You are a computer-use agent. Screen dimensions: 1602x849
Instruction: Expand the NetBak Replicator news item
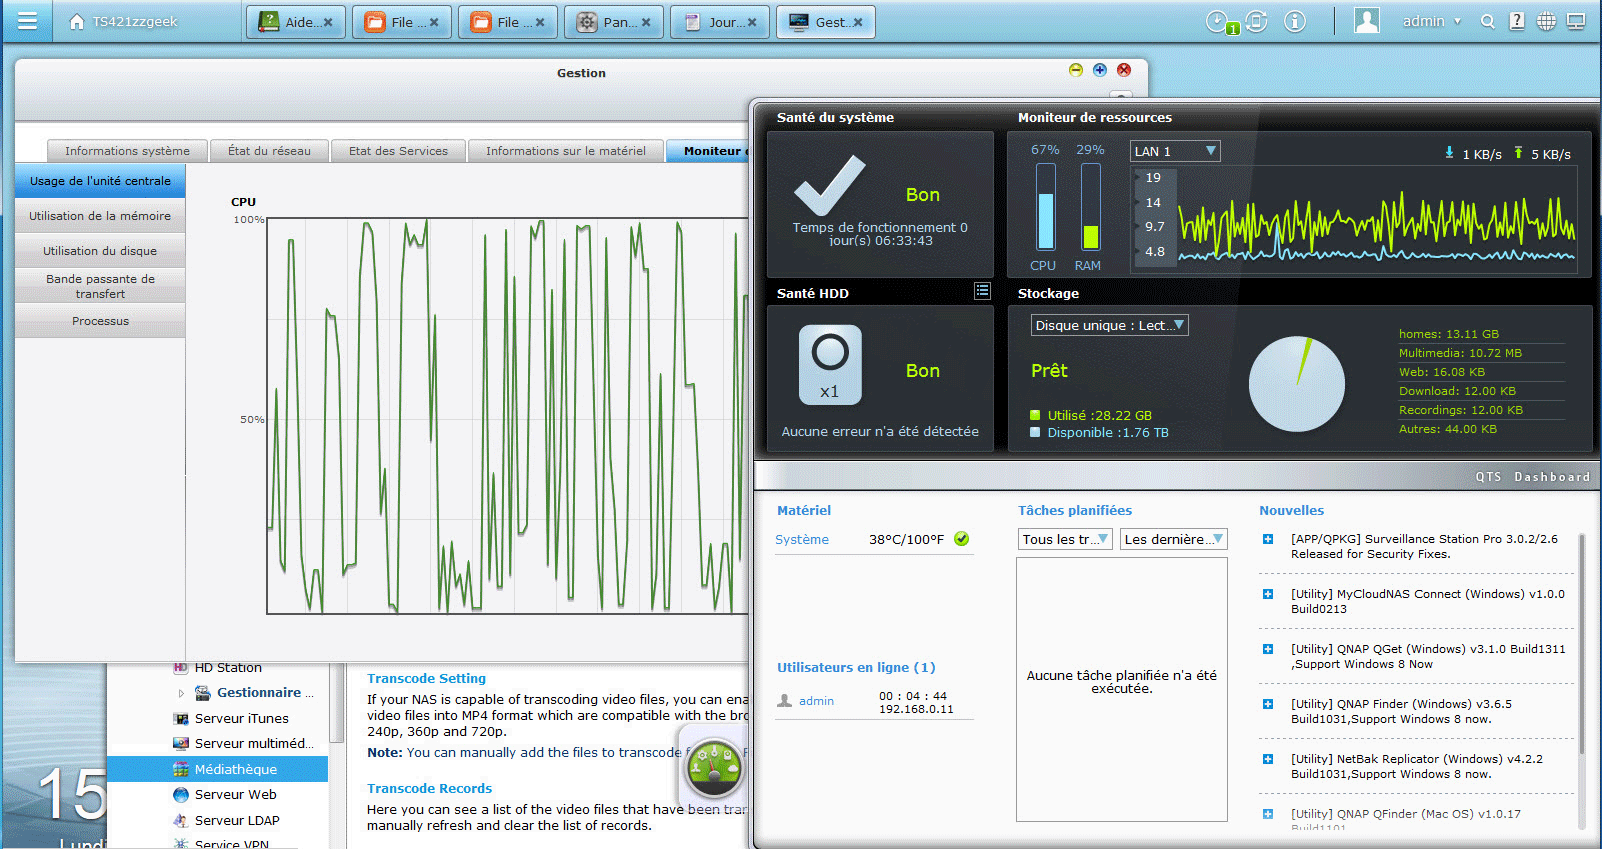pyautogui.click(x=1268, y=759)
